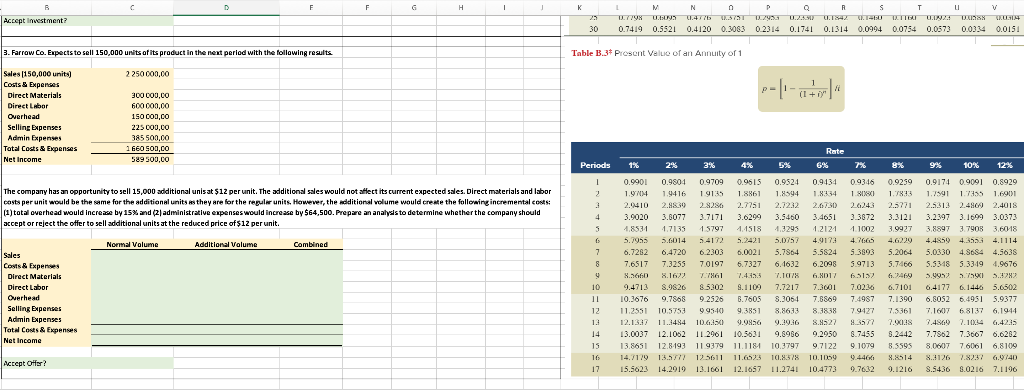The height and width of the screenshot is (390, 1024).
Task: Select Admin Expenses input cell under Additional Volume
Action: pos(227,319)
